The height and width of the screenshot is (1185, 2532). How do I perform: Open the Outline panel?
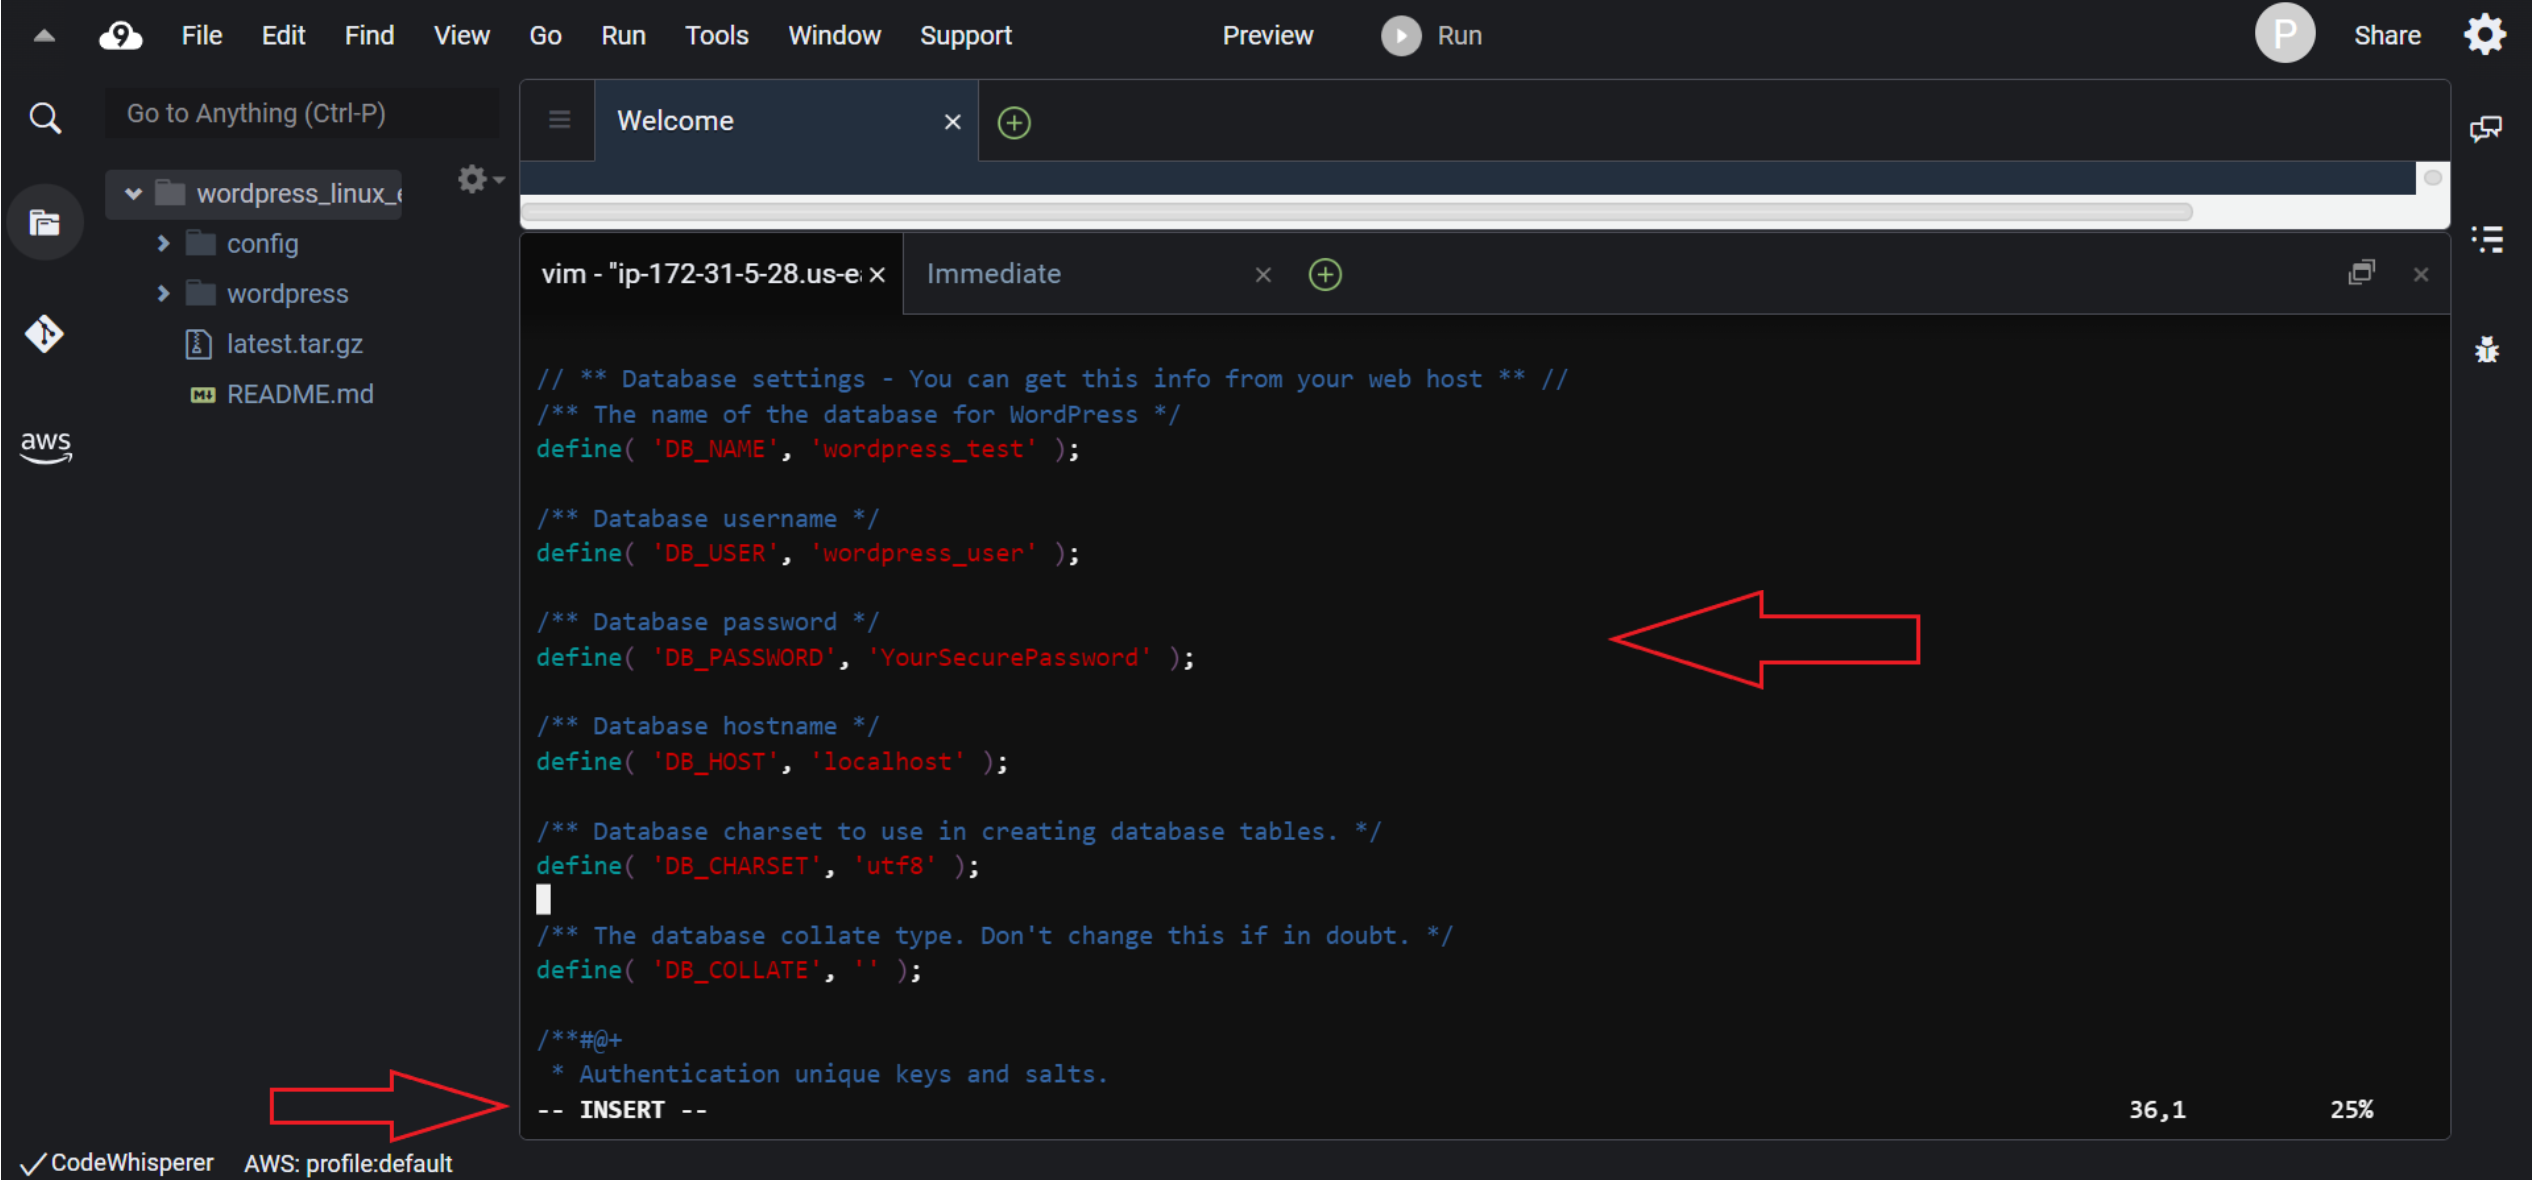(x=2487, y=239)
